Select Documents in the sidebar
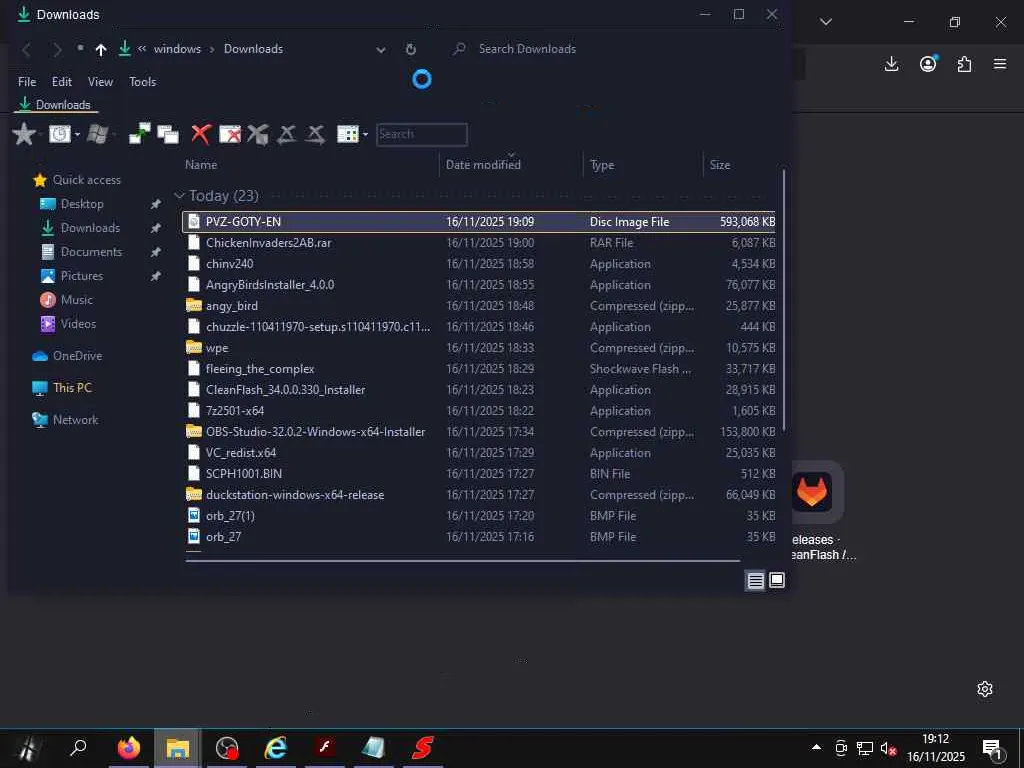This screenshot has width=1024, height=768. 91,251
